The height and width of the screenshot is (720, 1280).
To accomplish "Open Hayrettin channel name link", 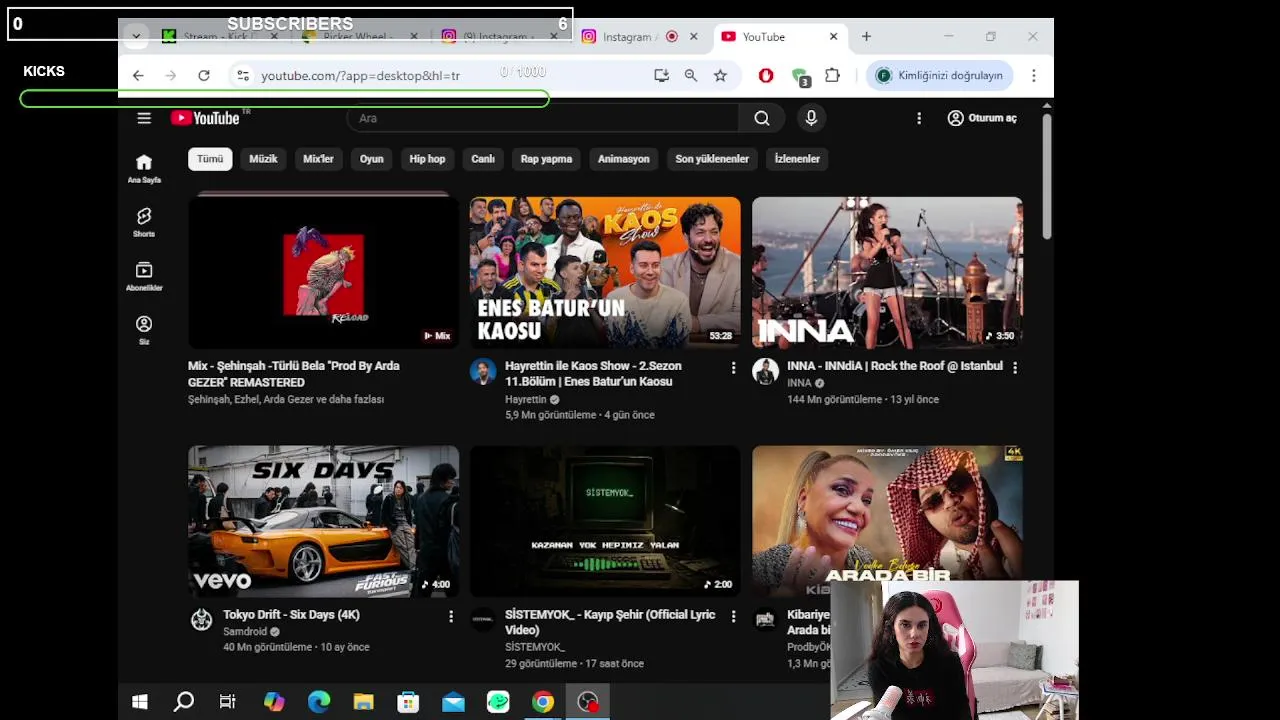I will (526, 399).
